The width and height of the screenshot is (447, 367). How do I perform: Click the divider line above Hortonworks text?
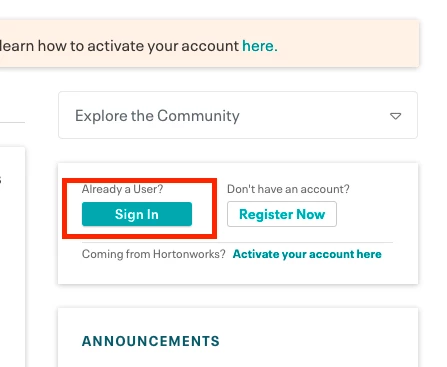(237, 242)
